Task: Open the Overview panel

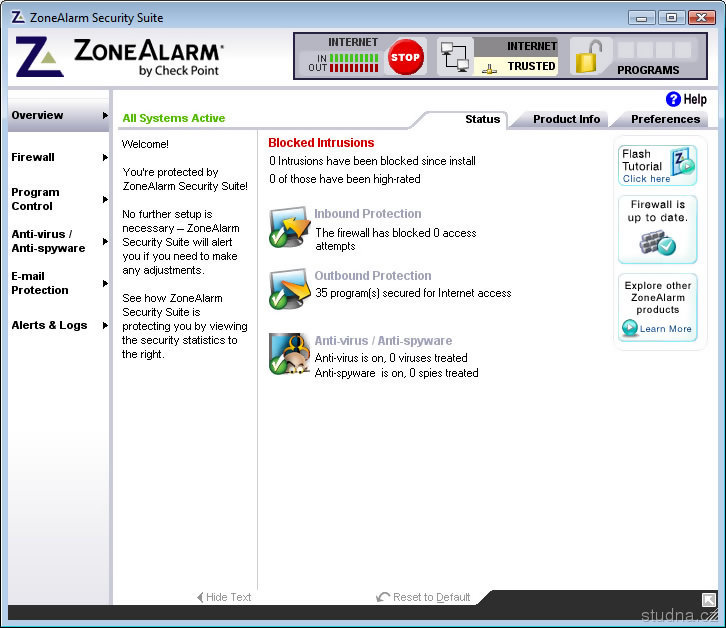Action: (x=58, y=115)
